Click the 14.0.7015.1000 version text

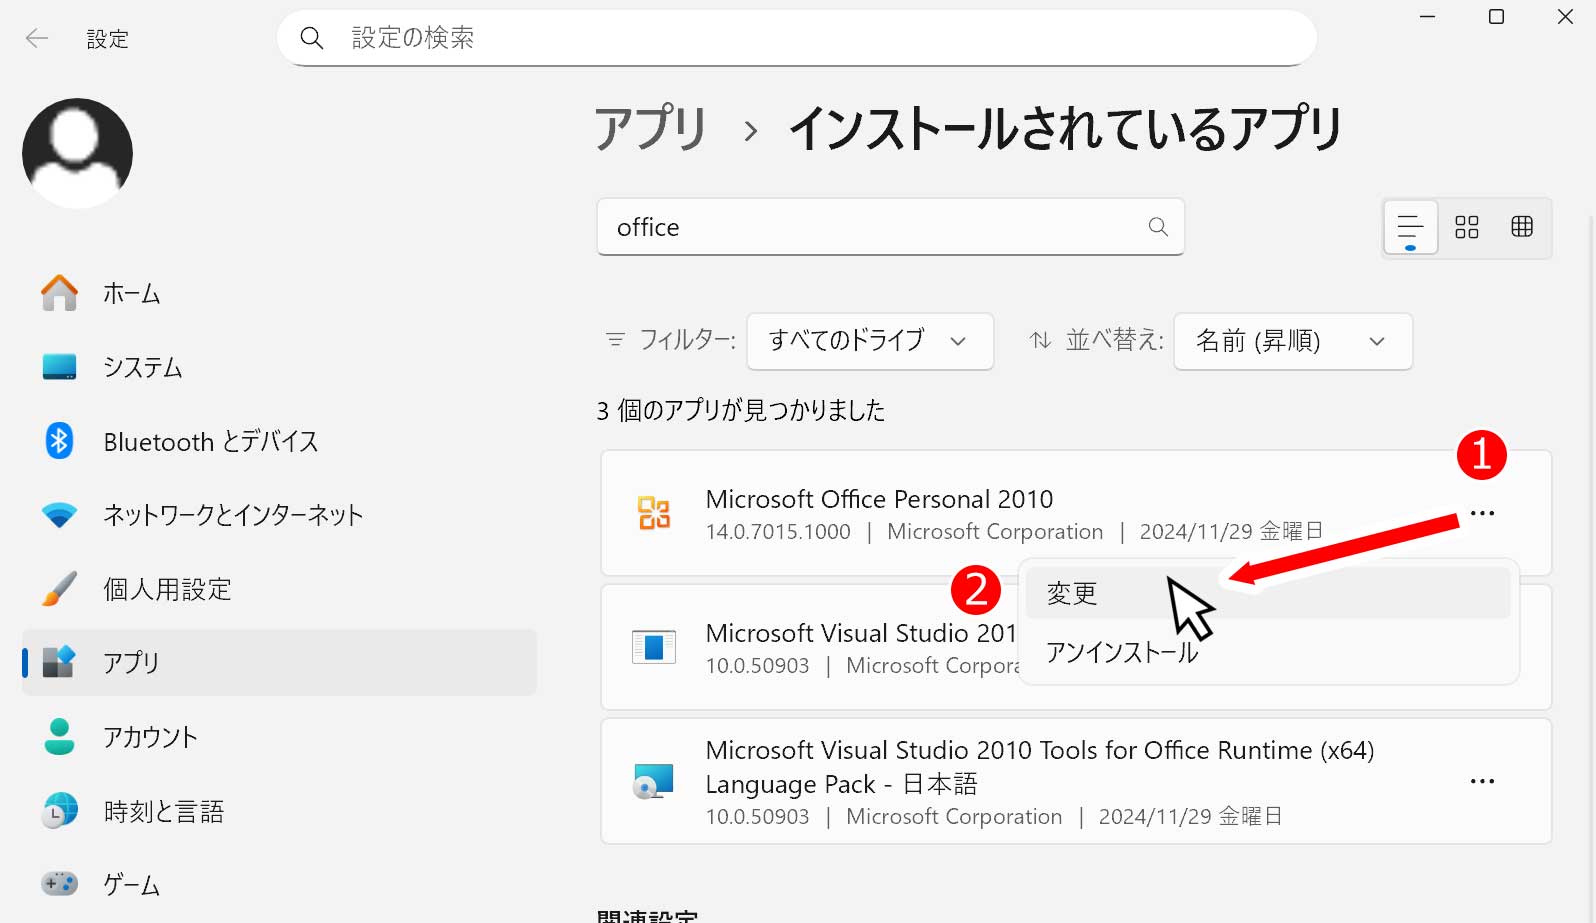click(x=778, y=532)
